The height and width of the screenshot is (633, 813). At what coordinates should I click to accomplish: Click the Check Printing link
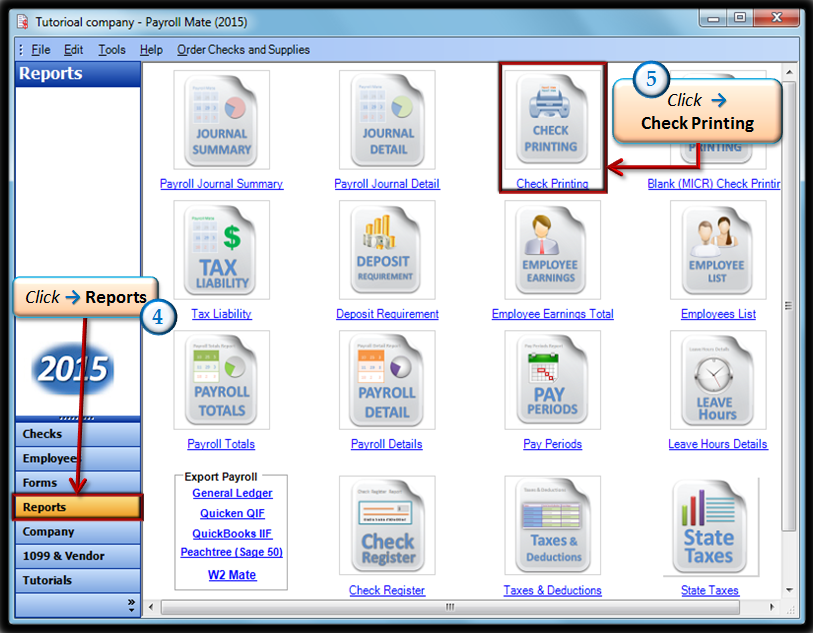click(x=552, y=184)
